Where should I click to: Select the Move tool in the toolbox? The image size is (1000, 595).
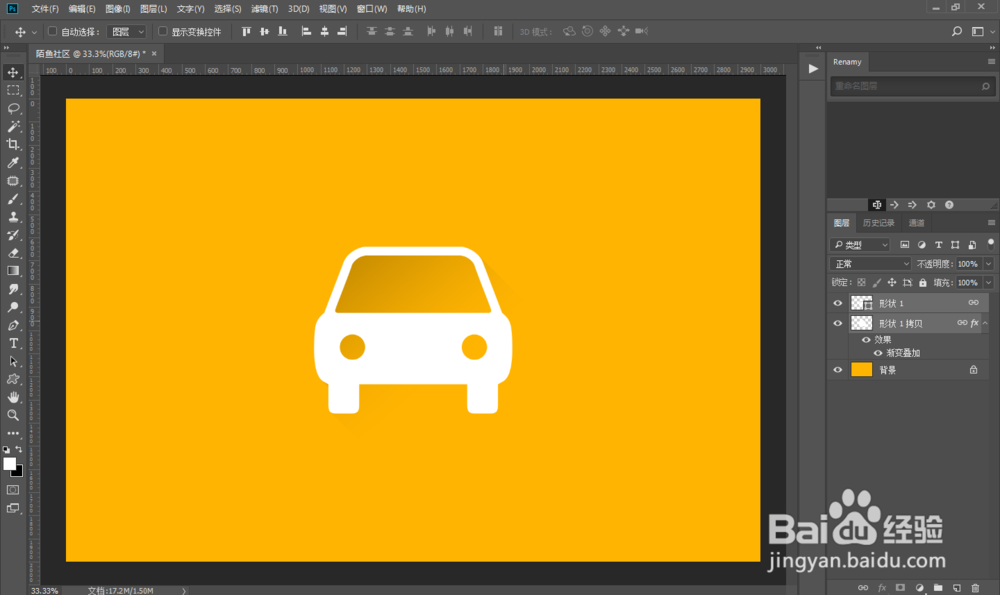click(13, 72)
